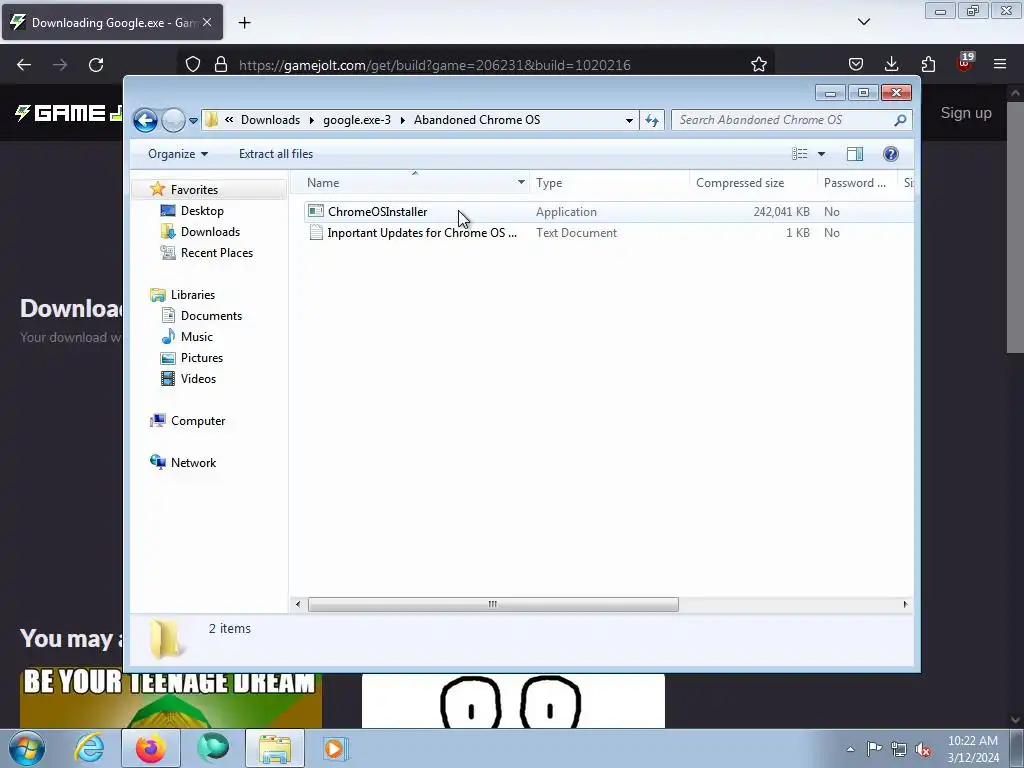Open Downloads in navigation pane favorites
Screen dimensions: 1024x768
tap(210, 232)
